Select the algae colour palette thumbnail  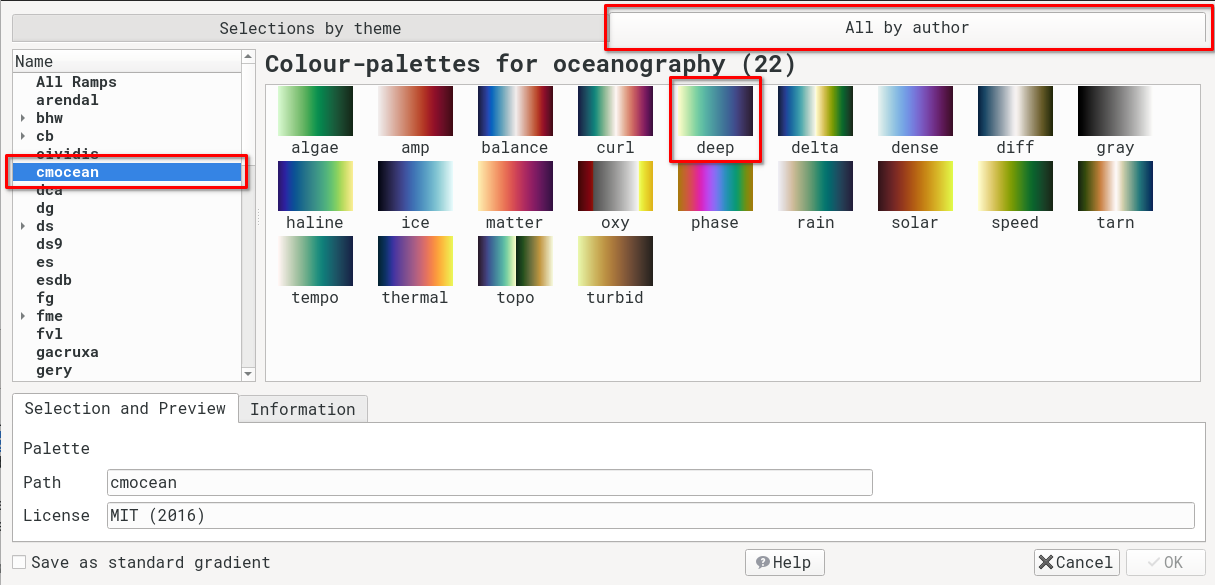click(x=315, y=112)
